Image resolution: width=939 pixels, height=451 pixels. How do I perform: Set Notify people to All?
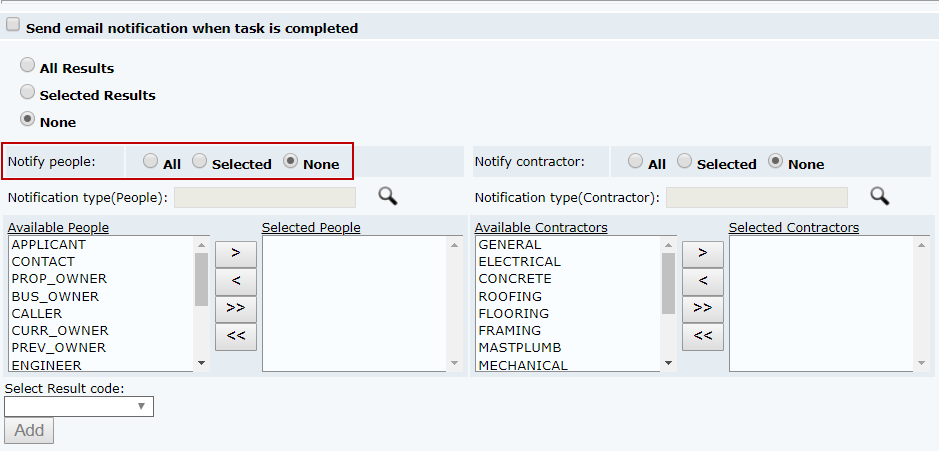[x=150, y=161]
